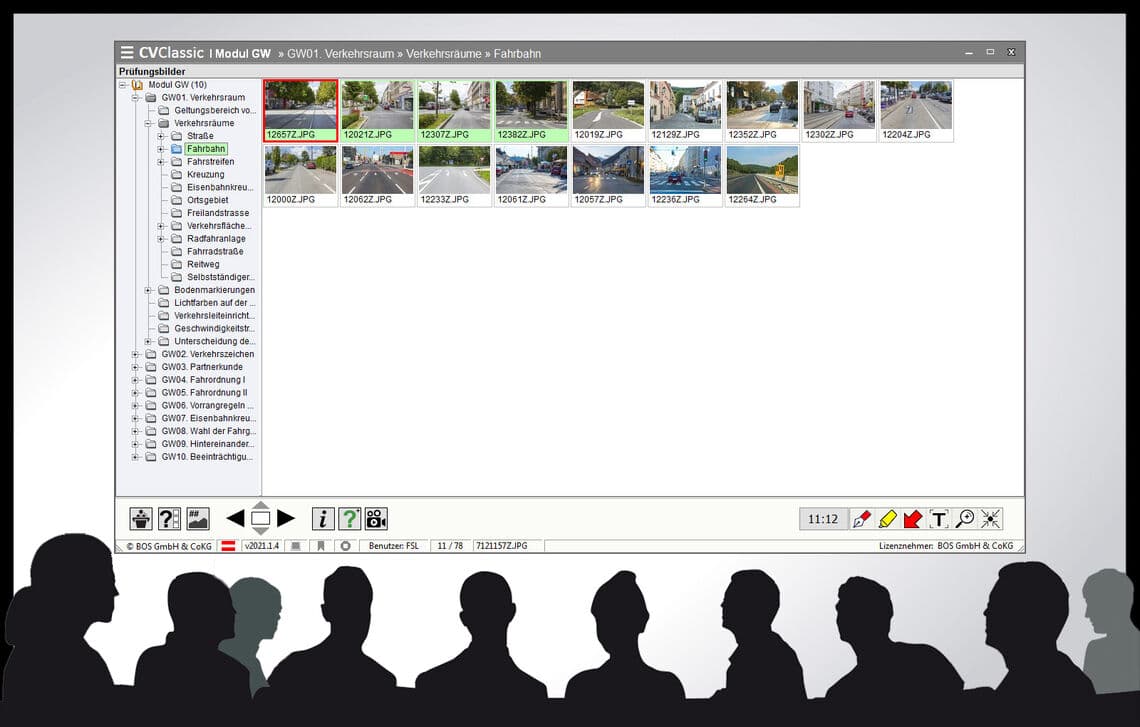Choose the red arrow pointer tool
The height and width of the screenshot is (727, 1140).
913,519
